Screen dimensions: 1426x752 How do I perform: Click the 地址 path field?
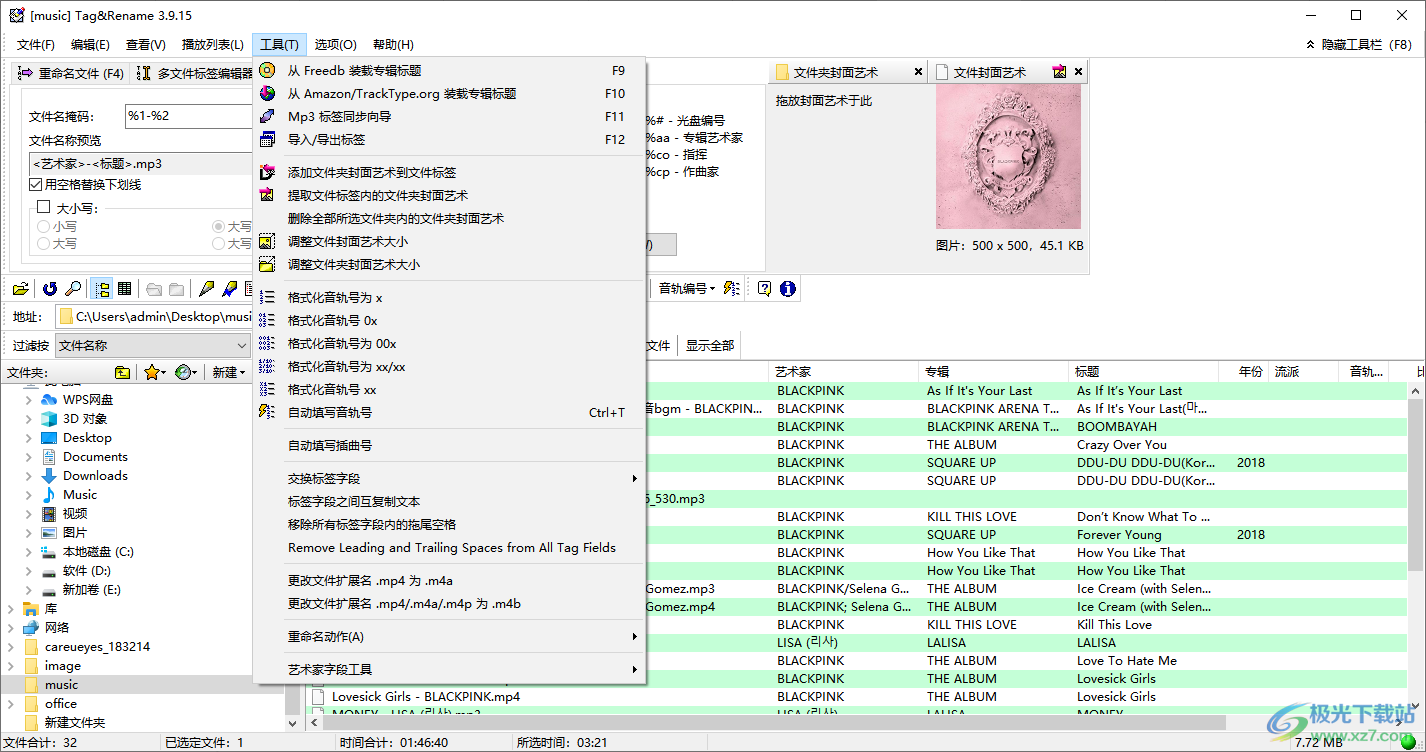click(x=155, y=316)
